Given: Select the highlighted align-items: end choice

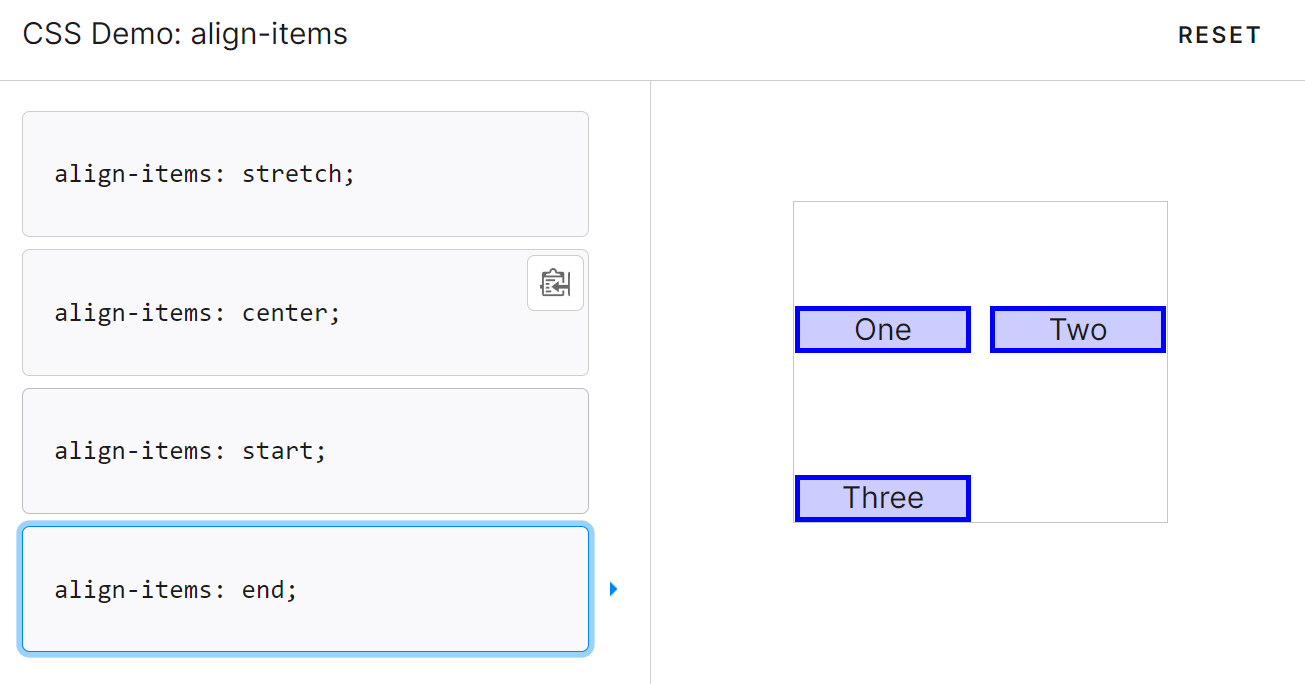Looking at the screenshot, I should (x=305, y=589).
